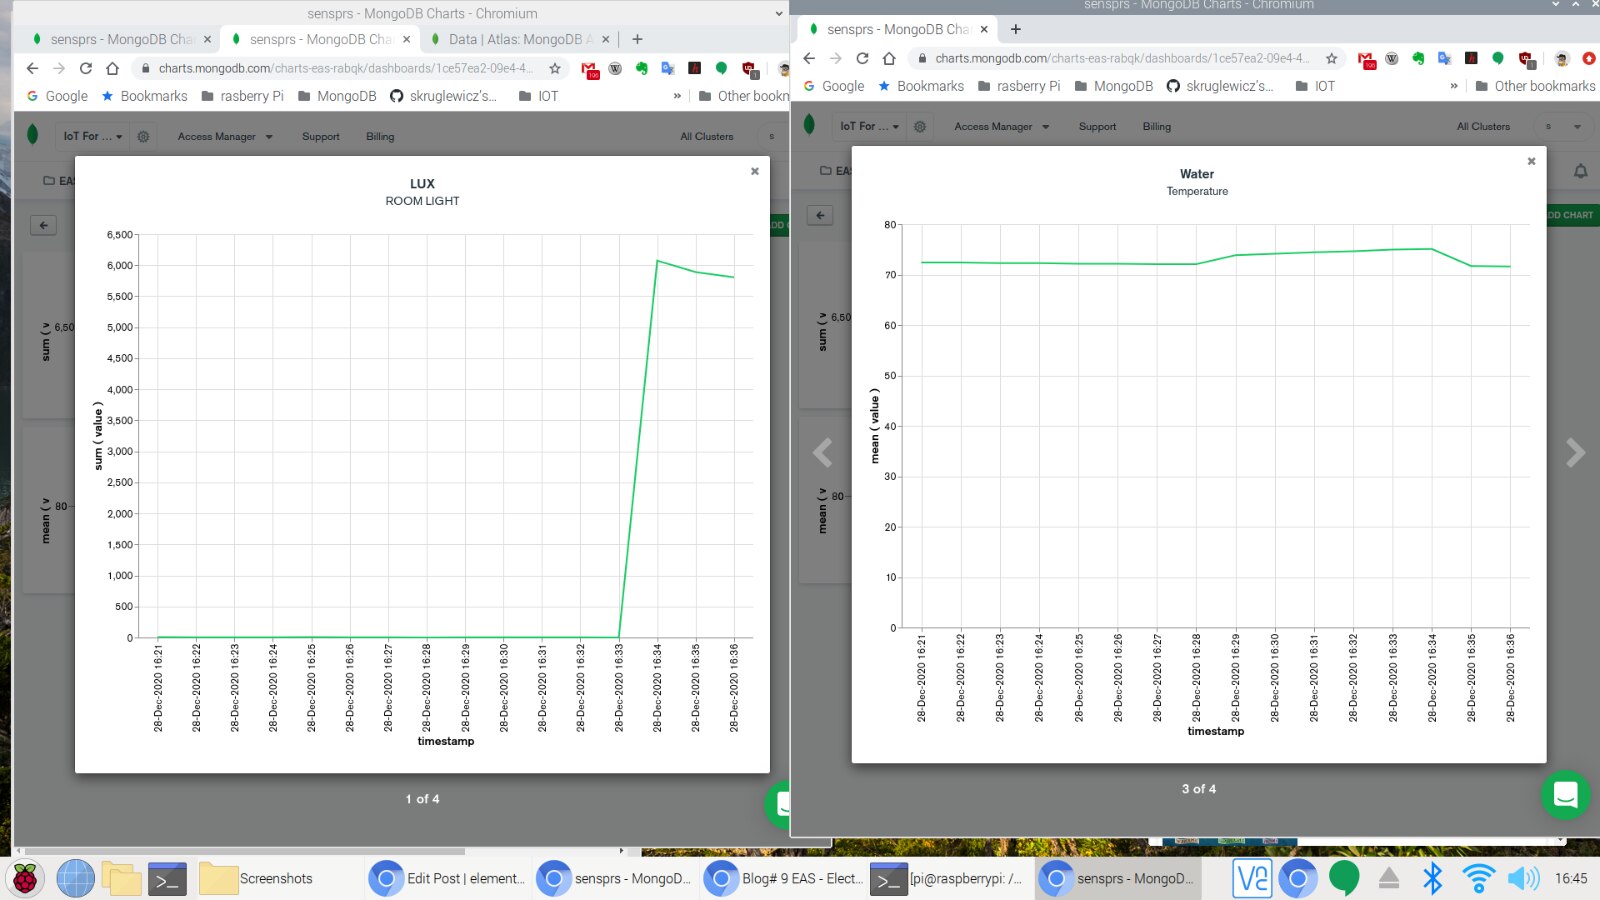Open Access Manager dropdown in left window
This screenshot has height=900, width=1600.
coord(225,136)
